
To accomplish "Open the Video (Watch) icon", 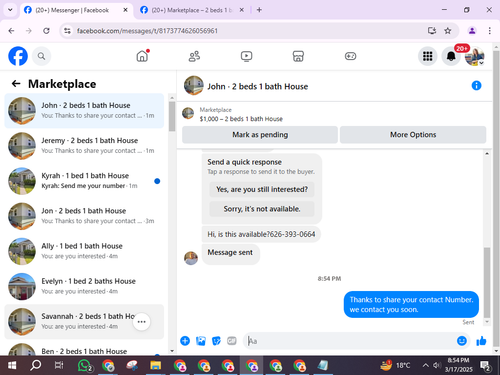I will pos(246,56).
